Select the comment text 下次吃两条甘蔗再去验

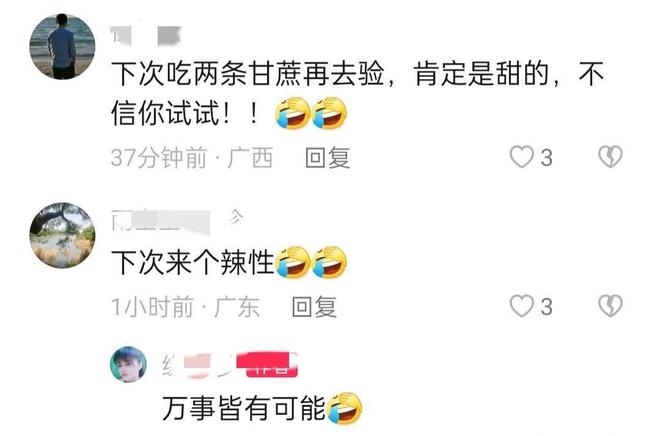(248, 74)
